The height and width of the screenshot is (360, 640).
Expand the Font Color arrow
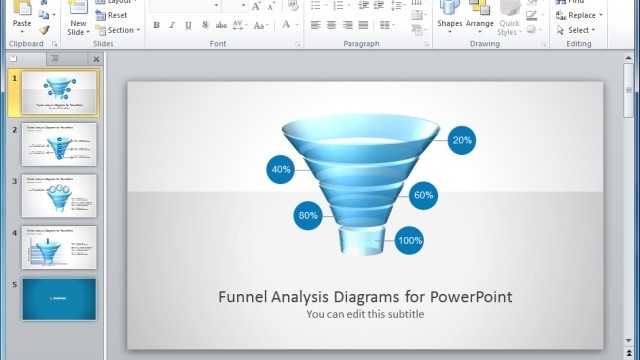point(297,25)
